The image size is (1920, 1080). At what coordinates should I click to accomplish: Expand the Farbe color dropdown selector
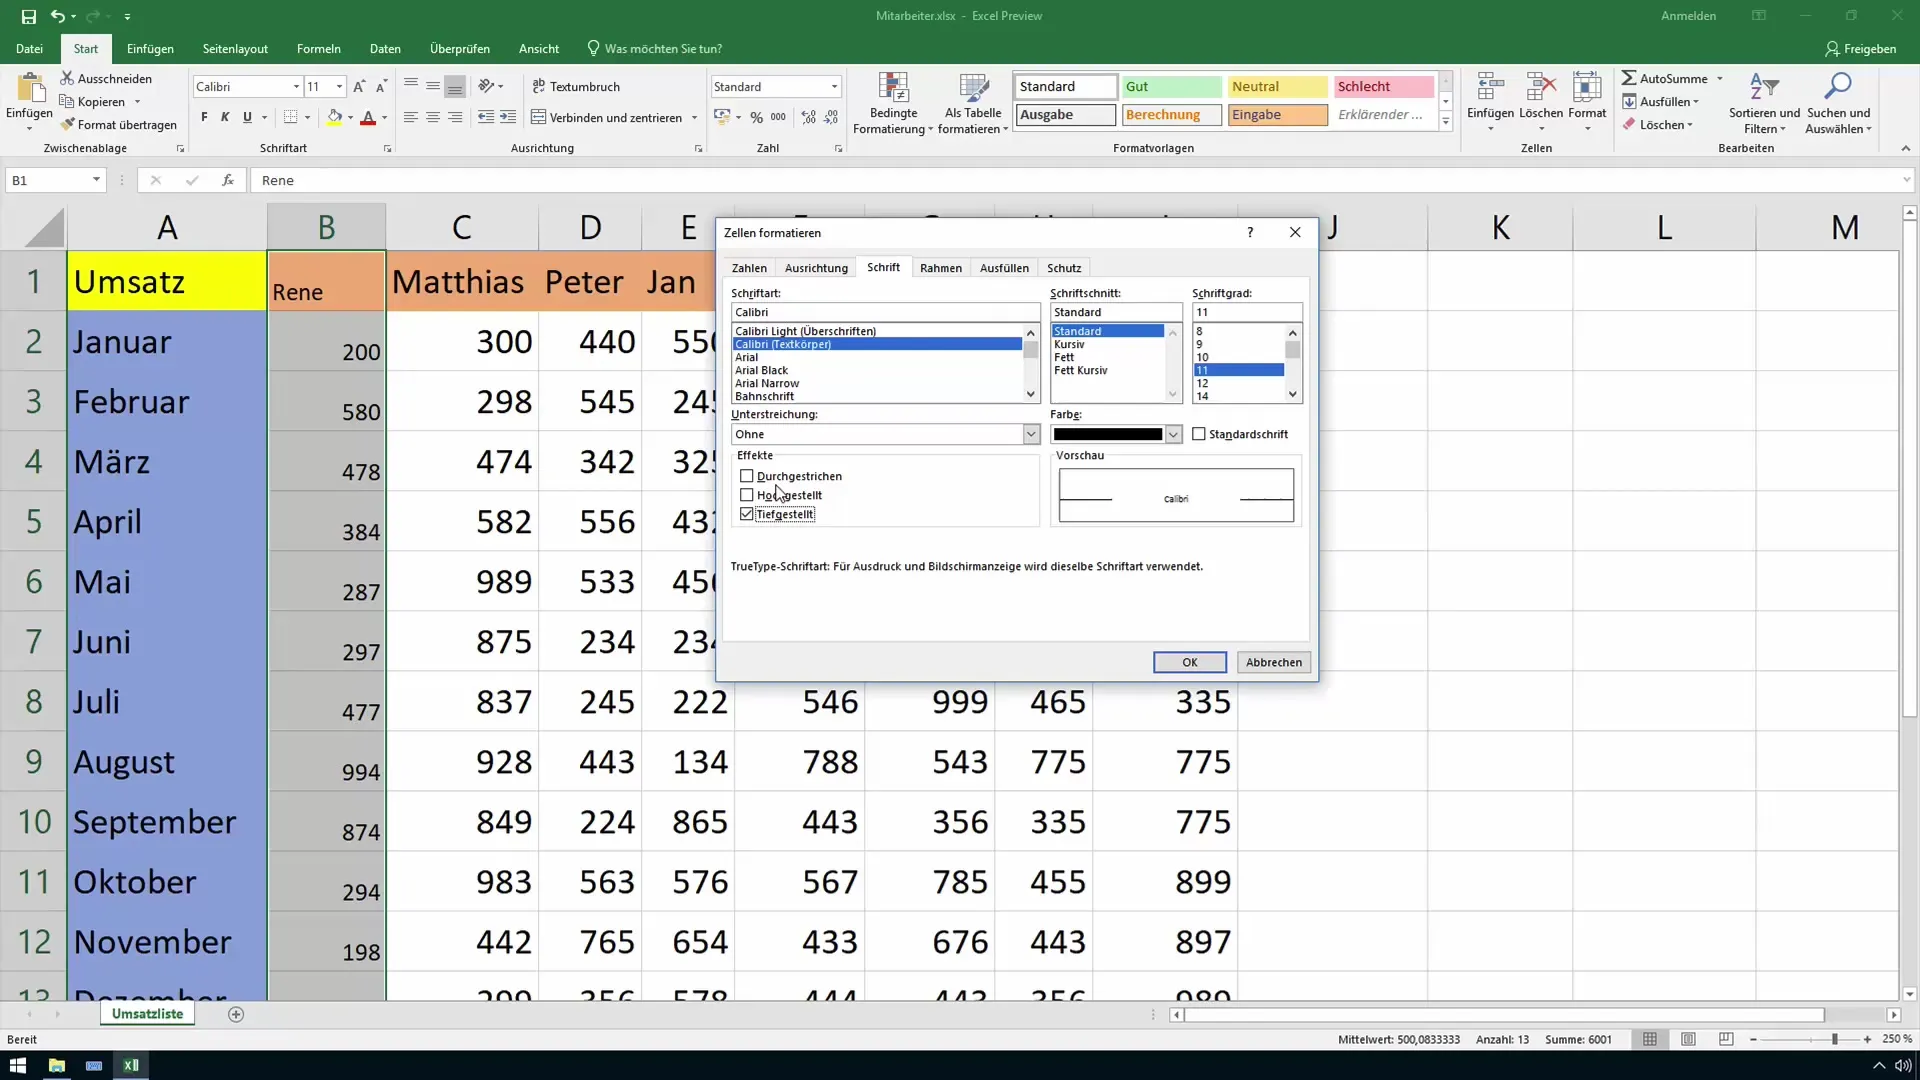(x=1175, y=435)
